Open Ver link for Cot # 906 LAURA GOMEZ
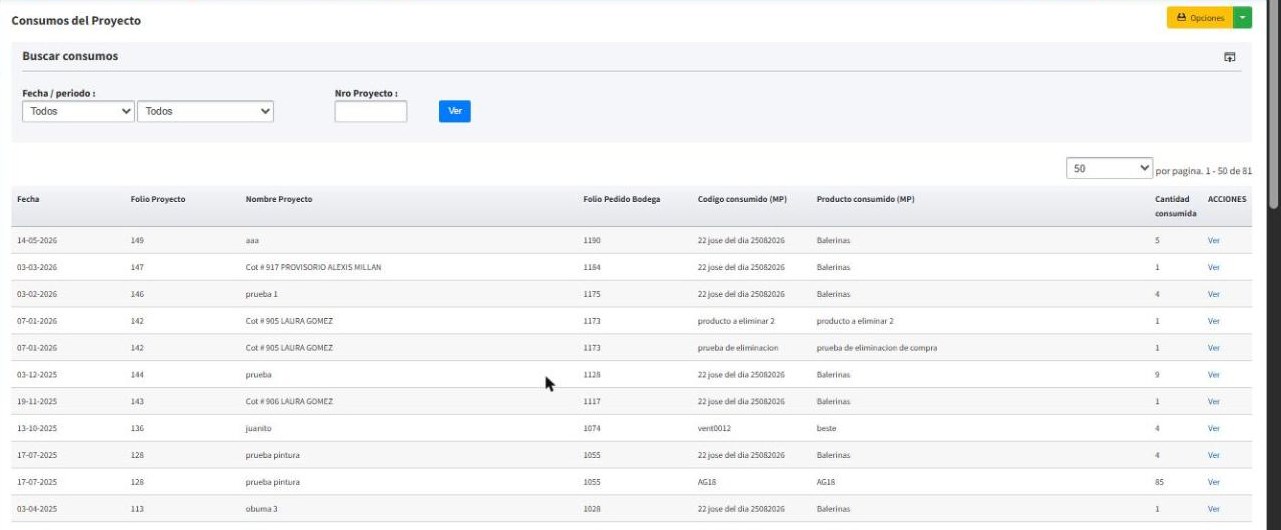 [x=1214, y=401]
